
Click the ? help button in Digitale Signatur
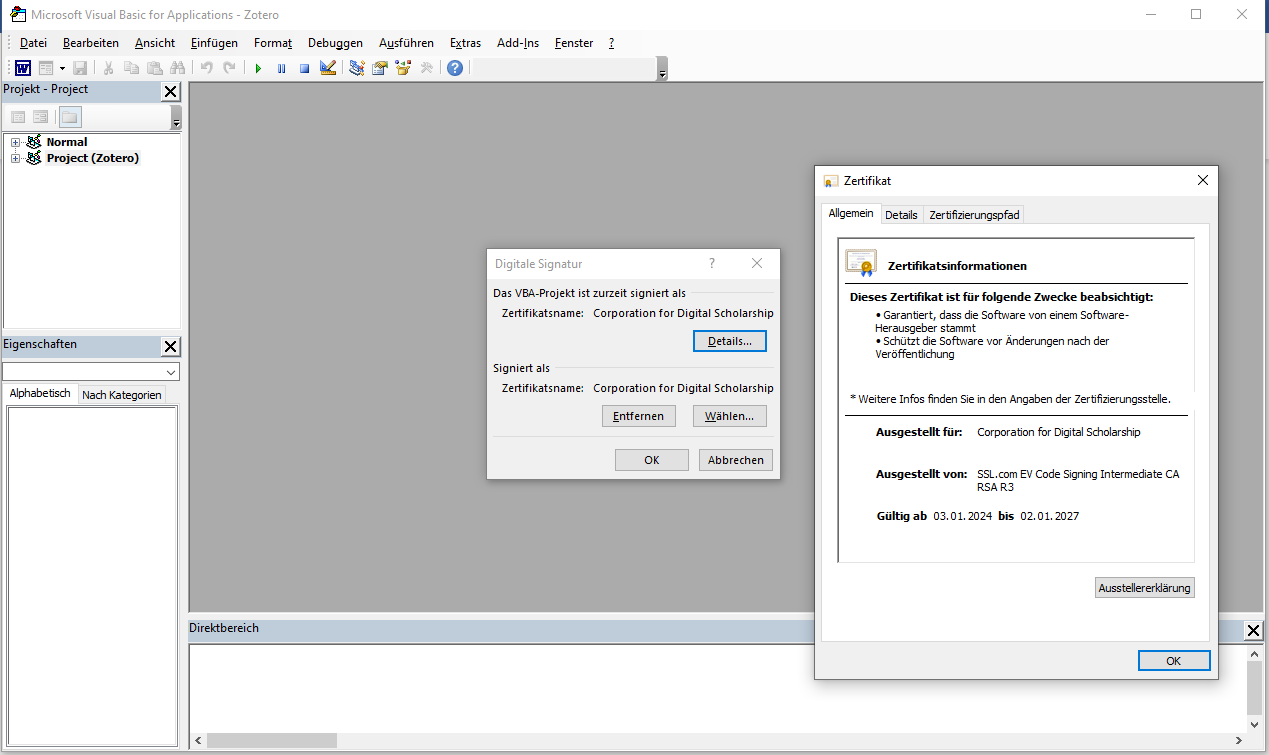[712, 263]
